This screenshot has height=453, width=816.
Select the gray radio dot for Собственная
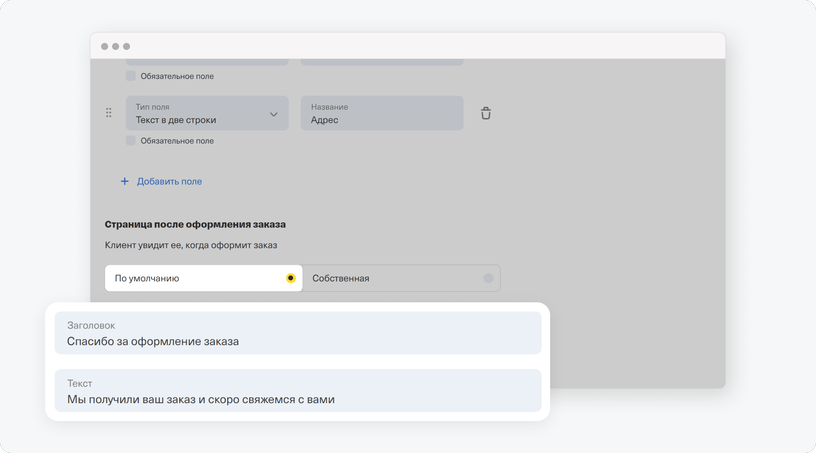tap(488, 278)
